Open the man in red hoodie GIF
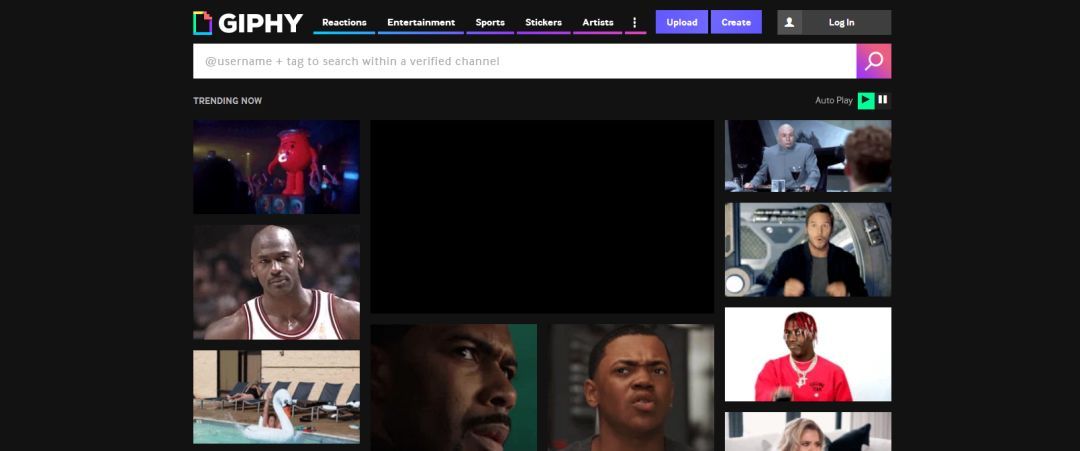The width and height of the screenshot is (1080, 451). (807, 354)
